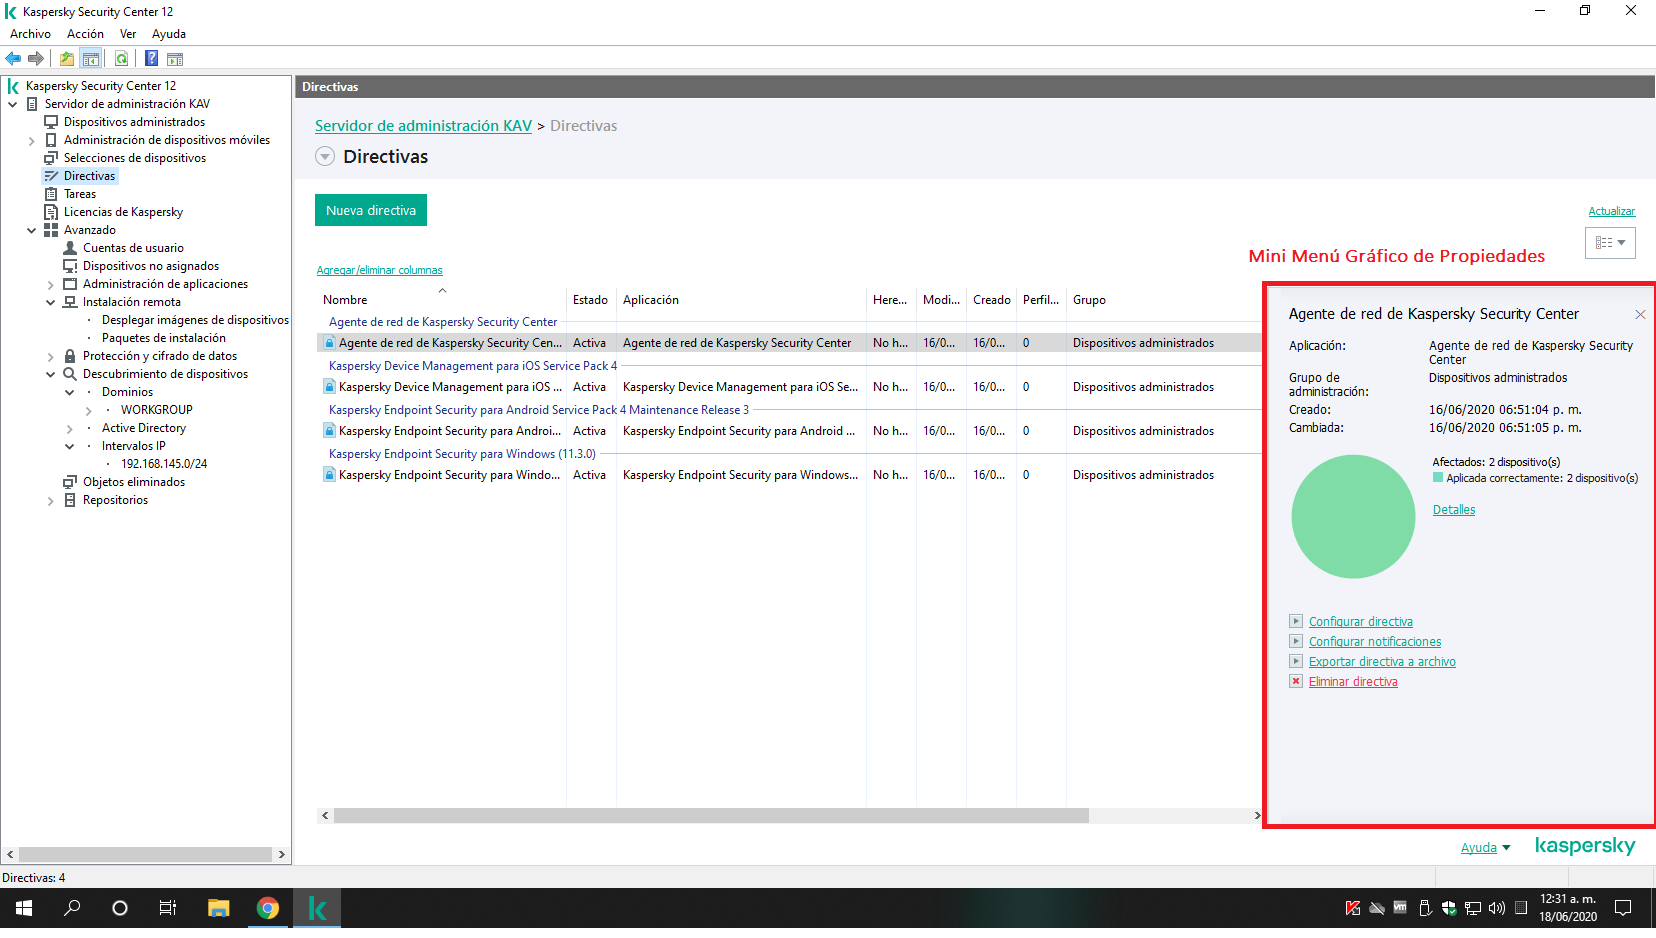The image size is (1656, 938).
Task: Open the Archivo menu
Action: (x=31, y=34)
